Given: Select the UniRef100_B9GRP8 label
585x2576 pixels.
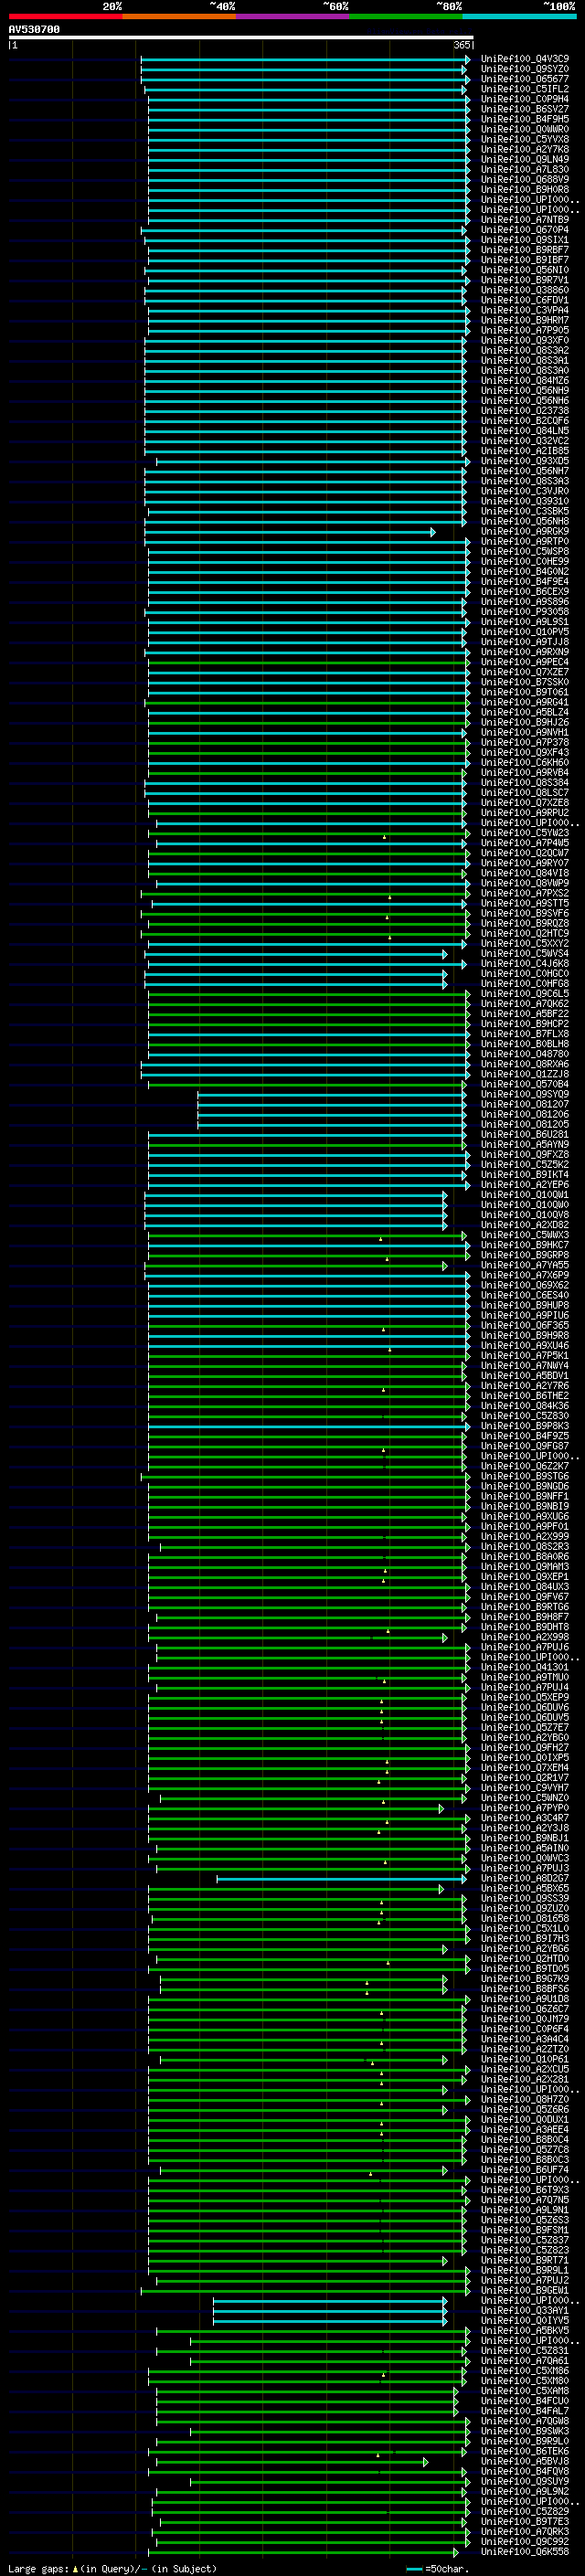Looking at the screenshot, I should 524,1255.
